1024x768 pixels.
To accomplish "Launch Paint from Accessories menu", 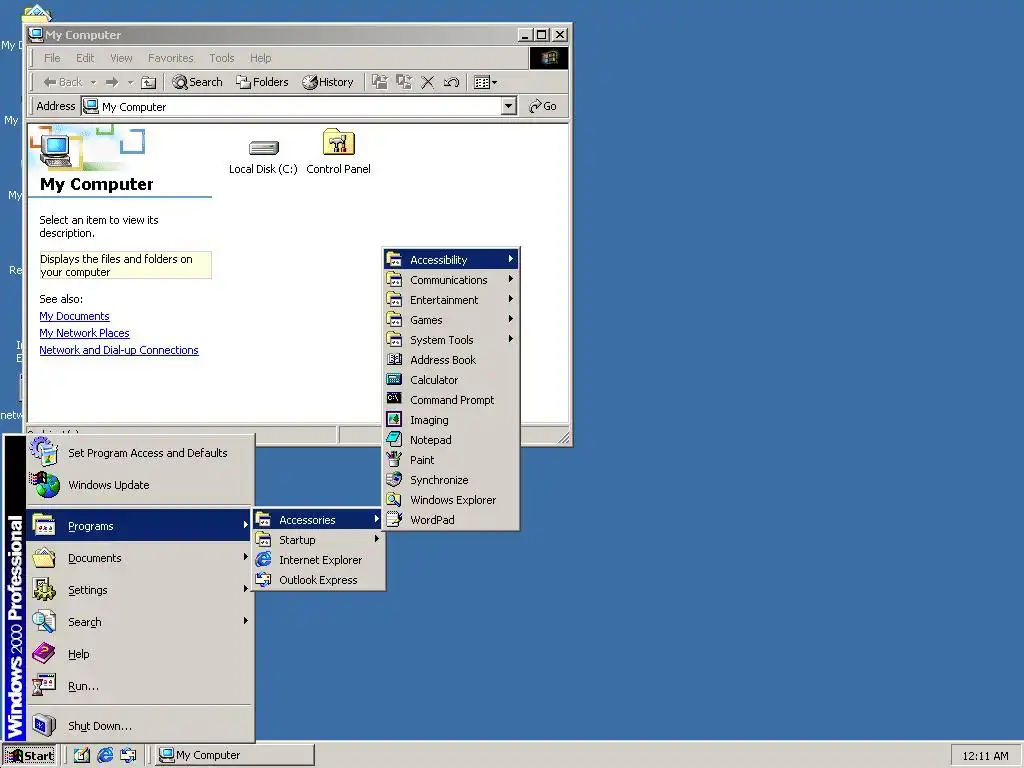I will (451, 460).
